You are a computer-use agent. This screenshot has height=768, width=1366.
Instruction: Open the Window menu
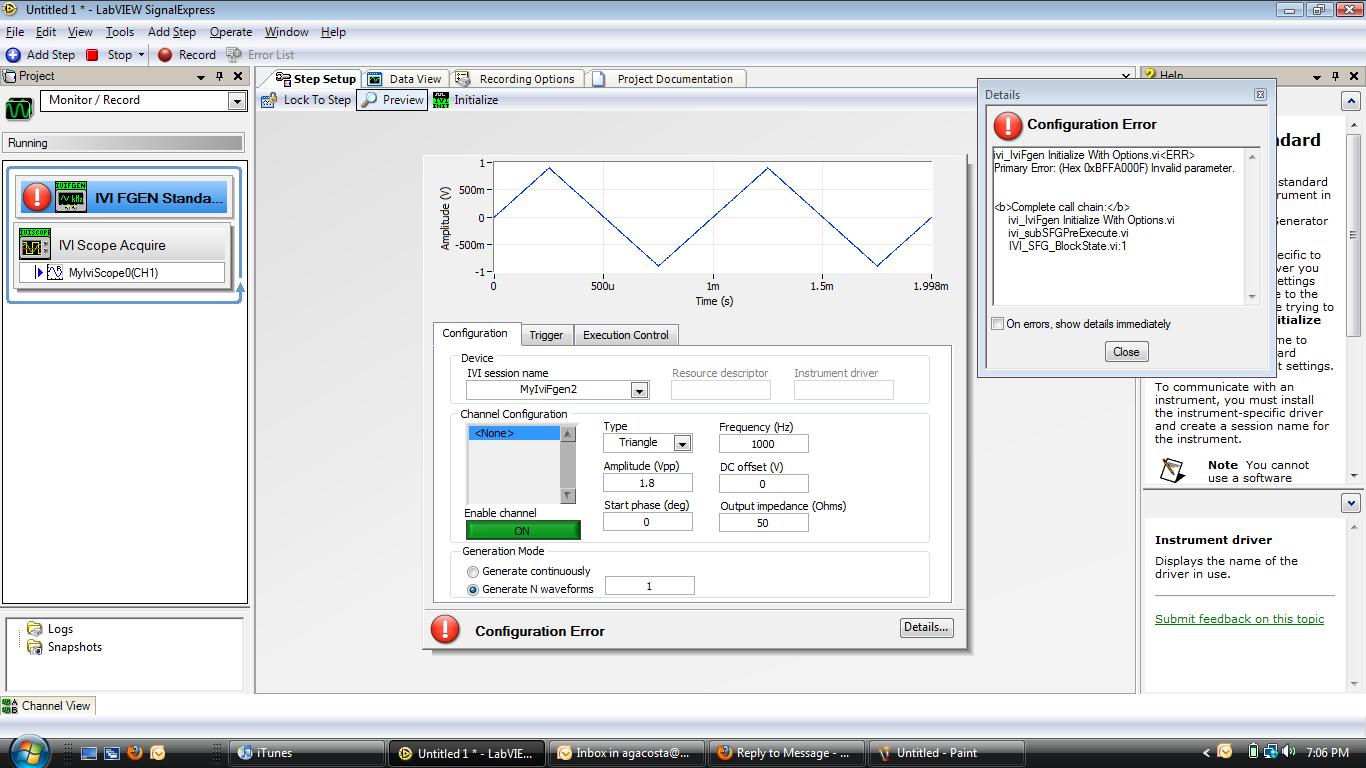pos(286,32)
